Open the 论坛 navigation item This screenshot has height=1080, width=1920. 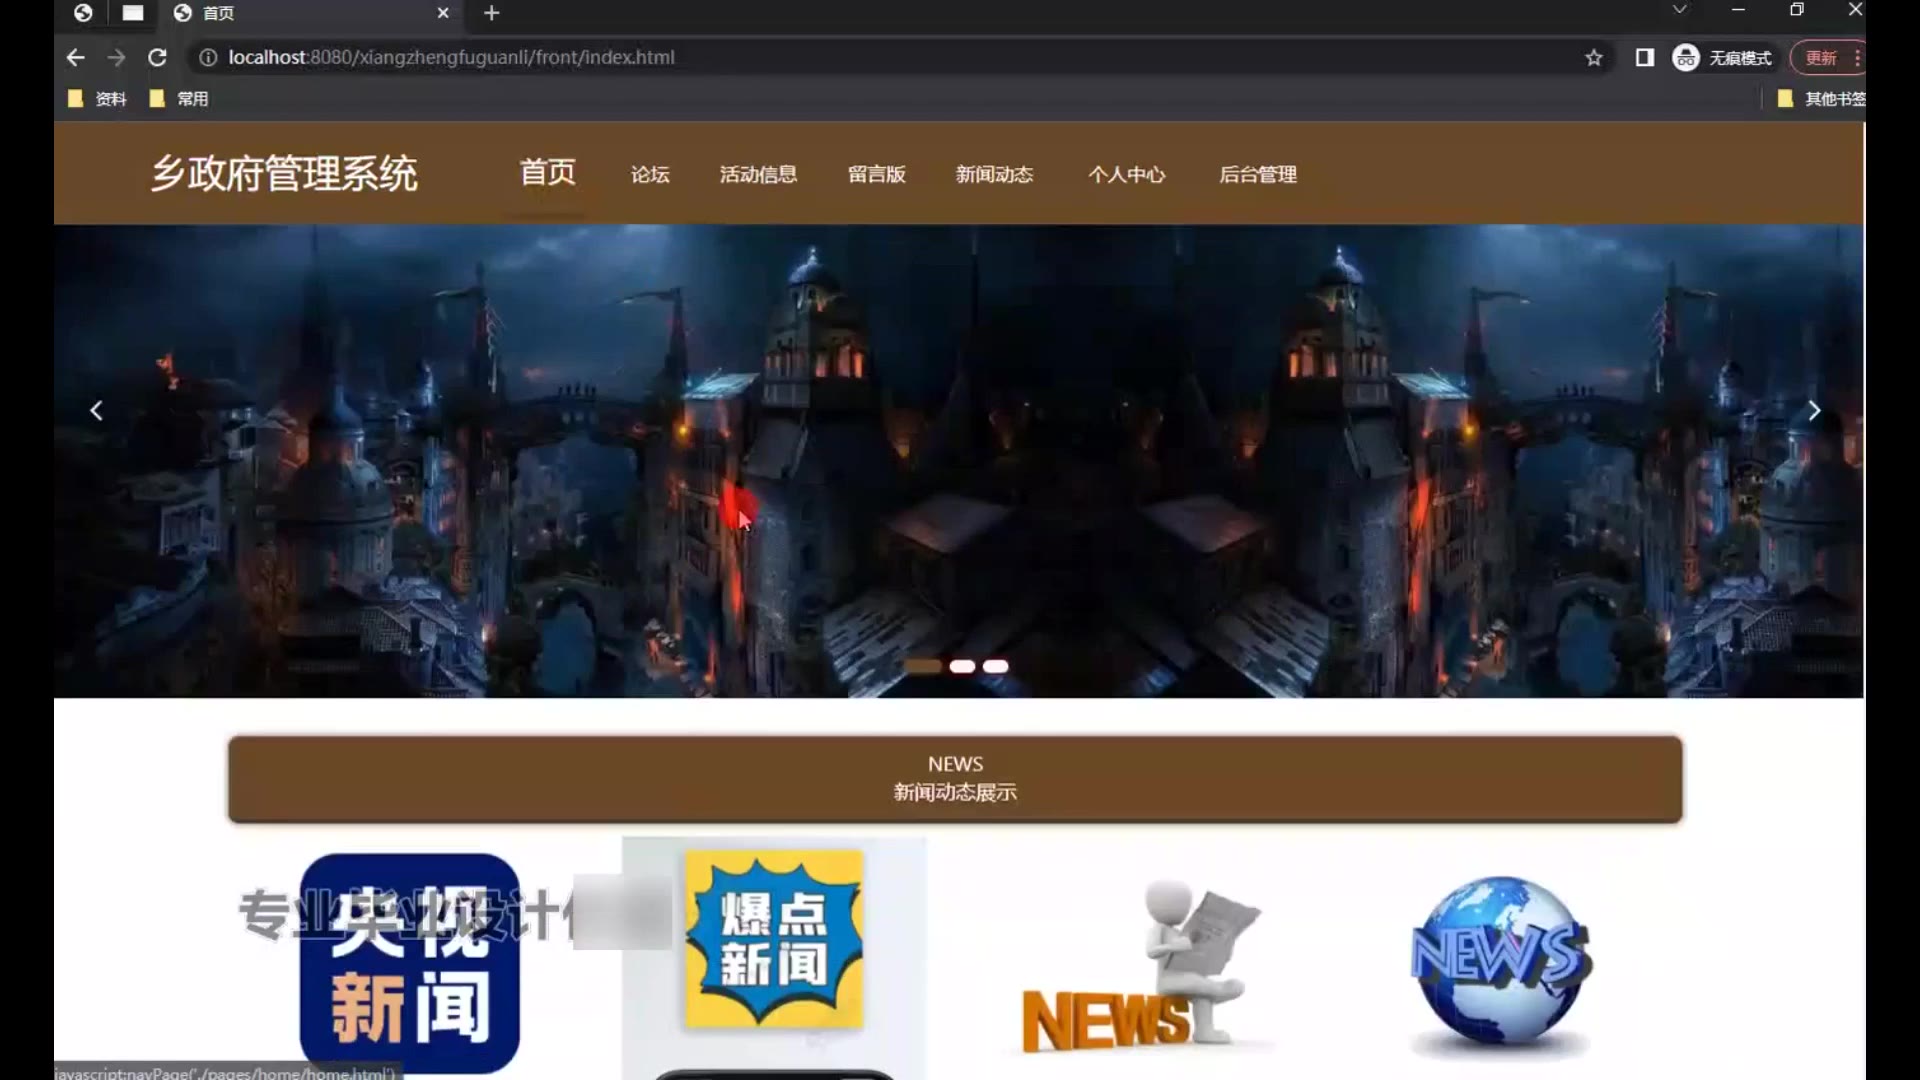click(x=650, y=175)
